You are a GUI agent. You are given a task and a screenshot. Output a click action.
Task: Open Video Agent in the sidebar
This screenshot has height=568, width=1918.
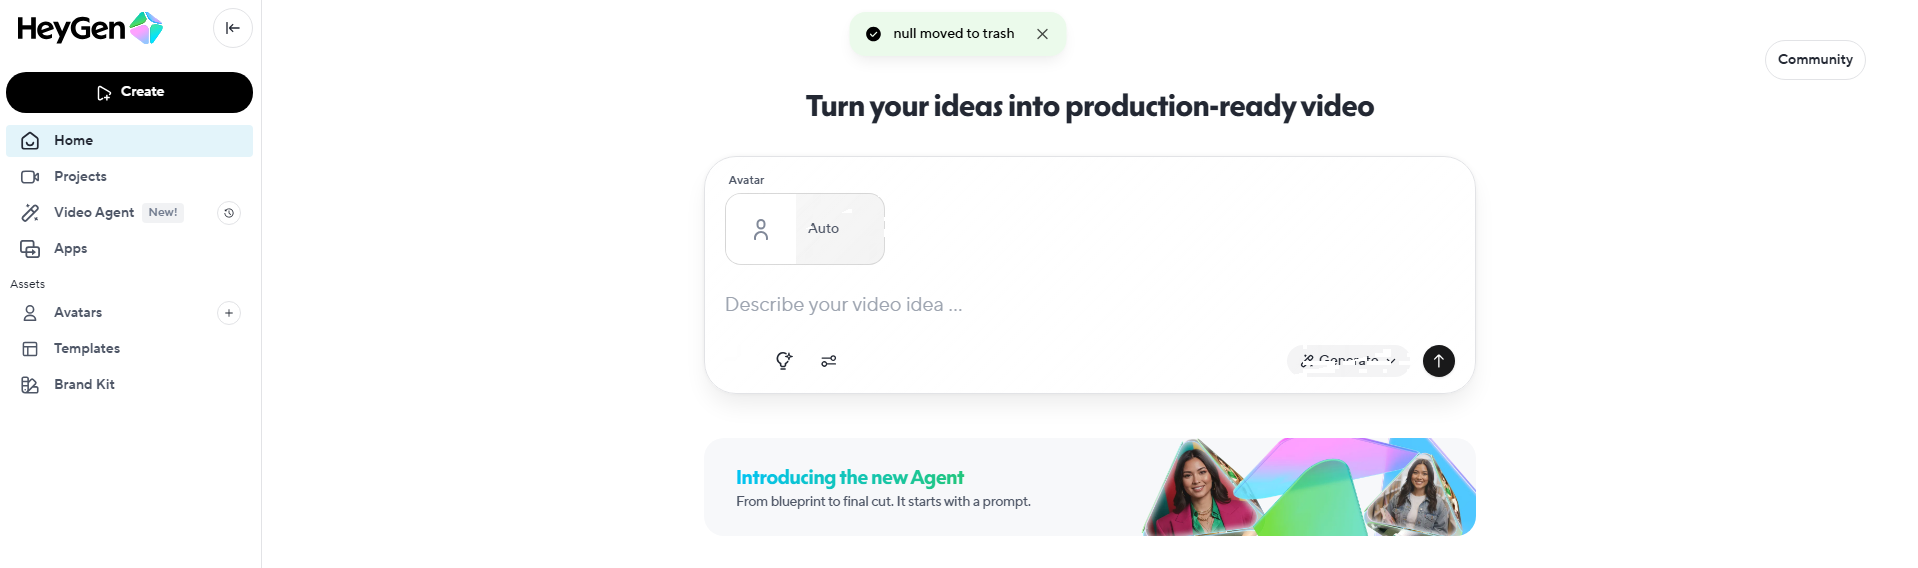click(x=94, y=213)
